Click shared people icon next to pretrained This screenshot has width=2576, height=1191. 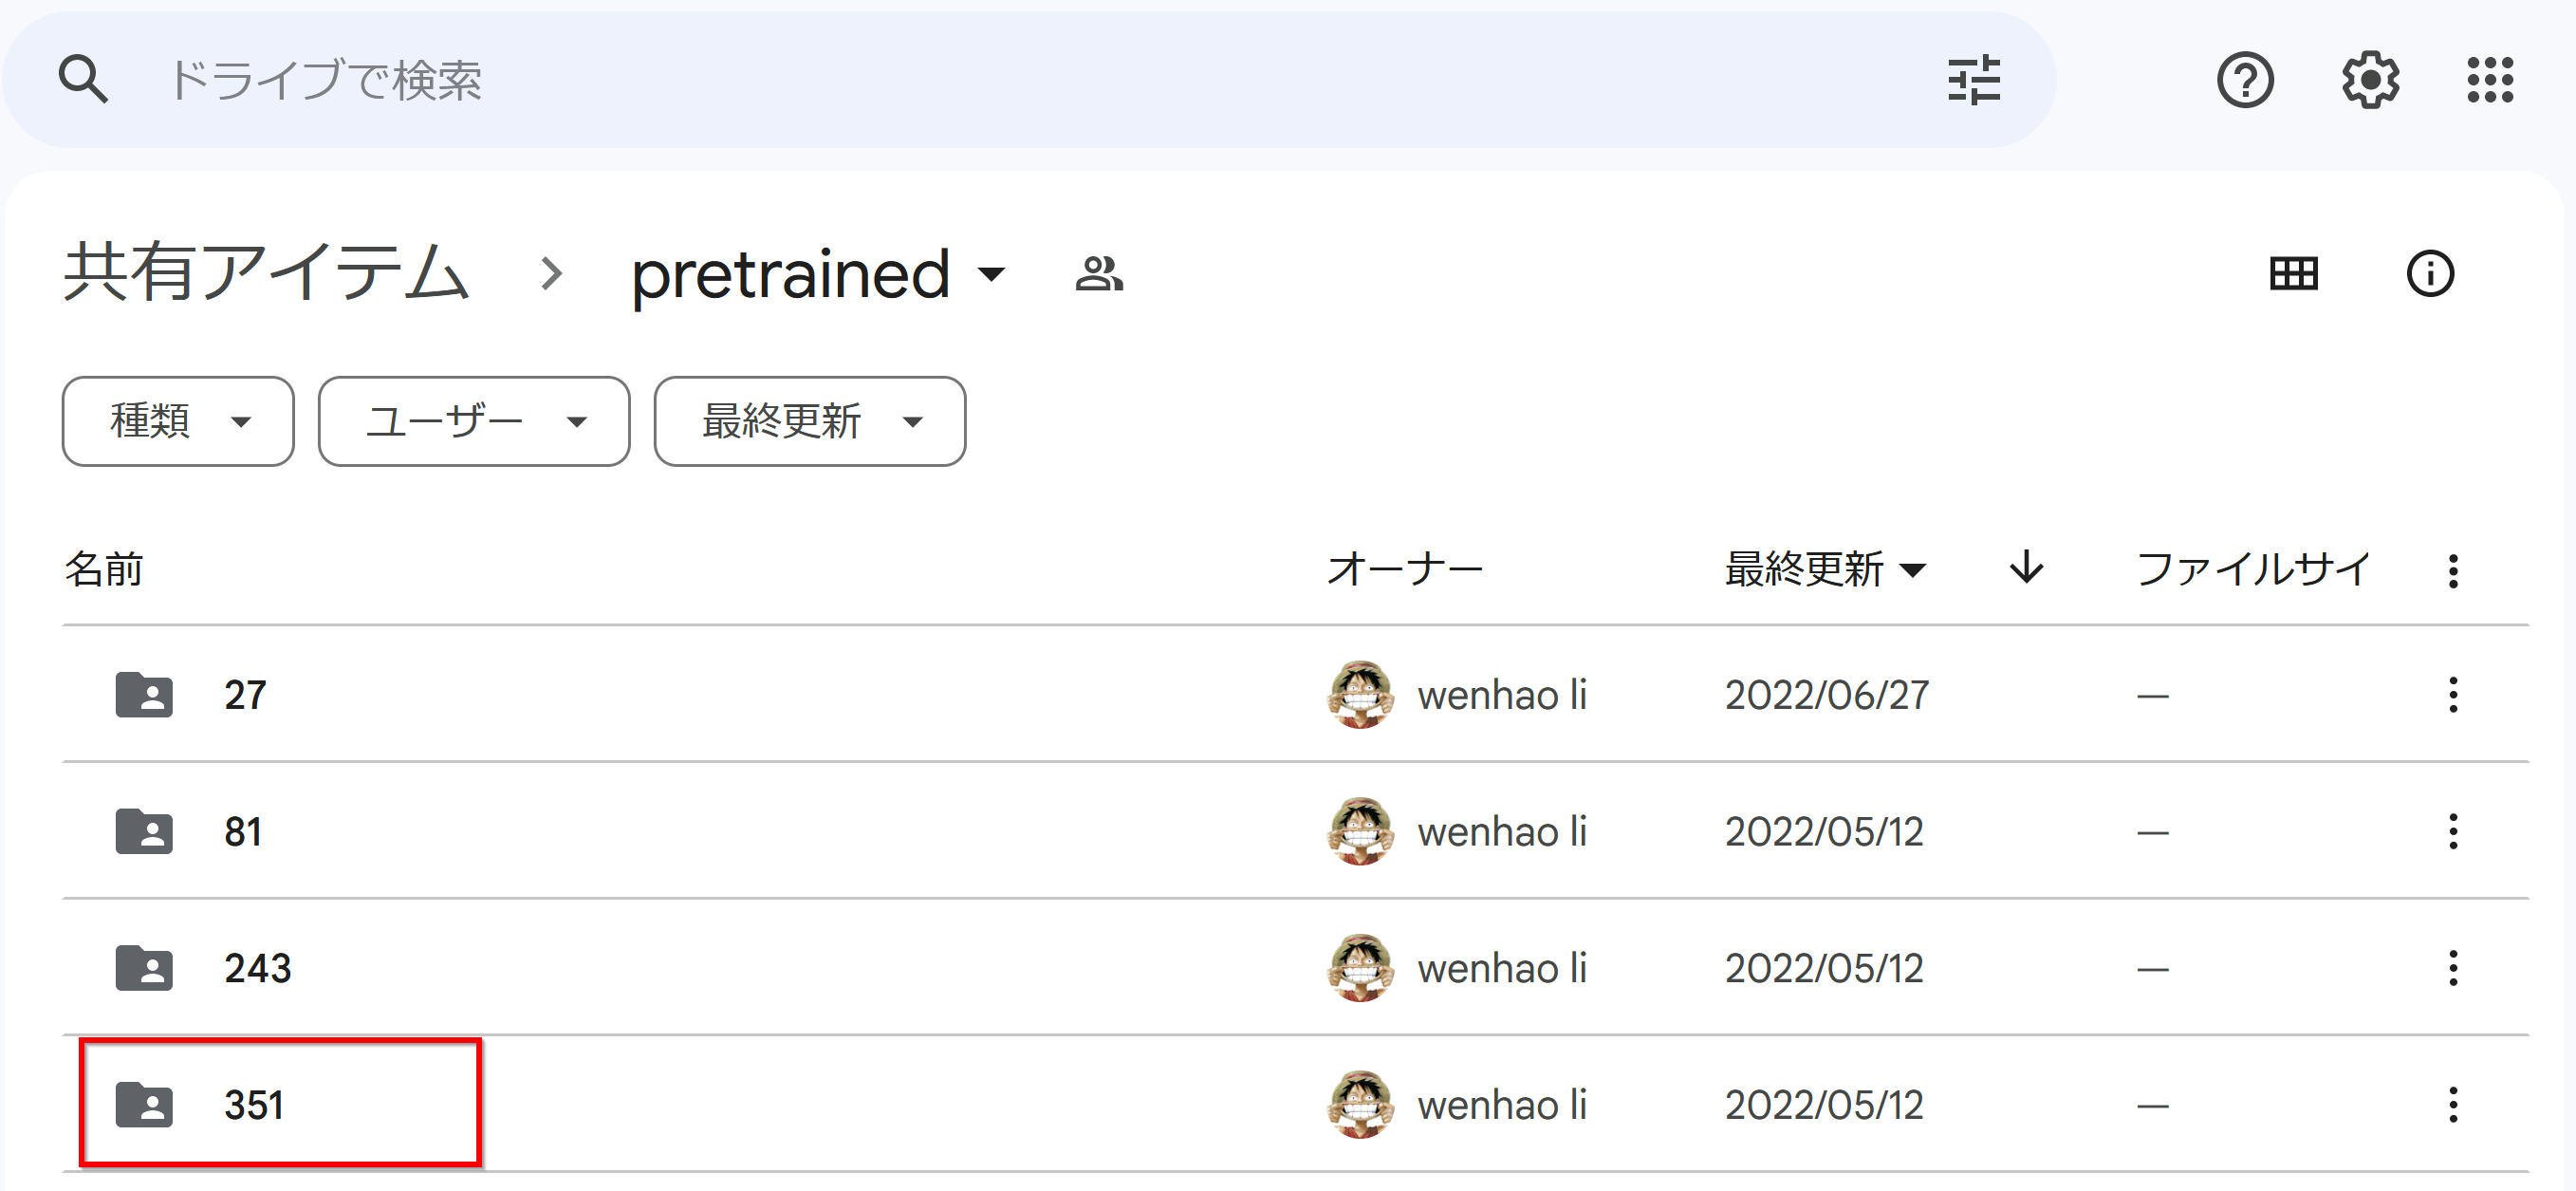click(x=1099, y=273)
